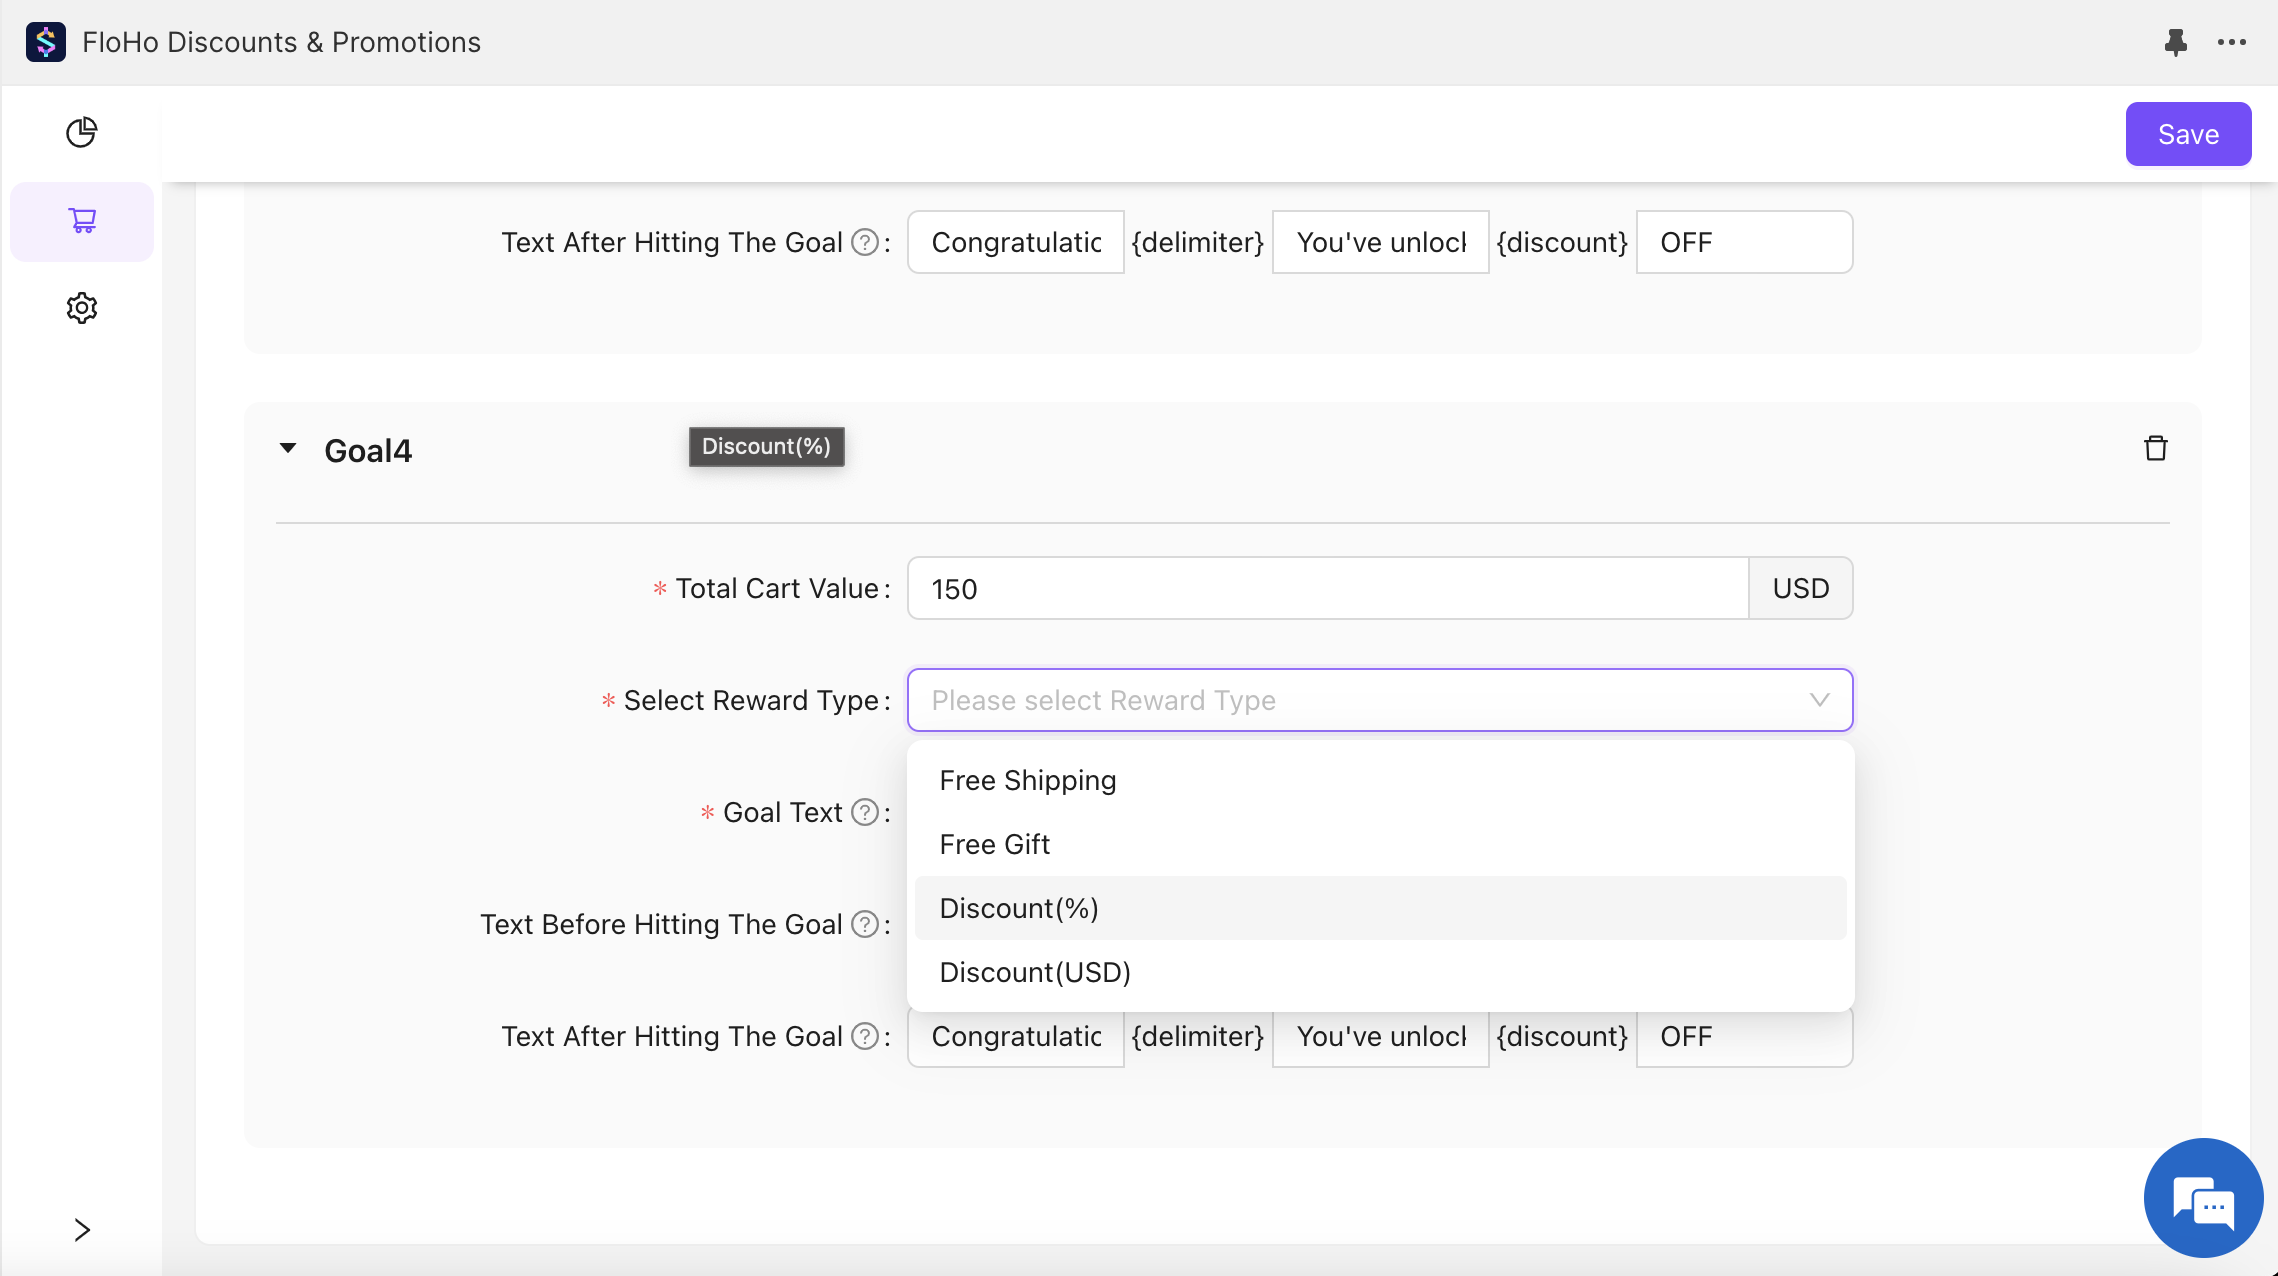The width and height of the screenshot is (2278, 1276).
Task: Edit the top Congratulations text field
Action: pyautogui.click(x=1015, y=242)
